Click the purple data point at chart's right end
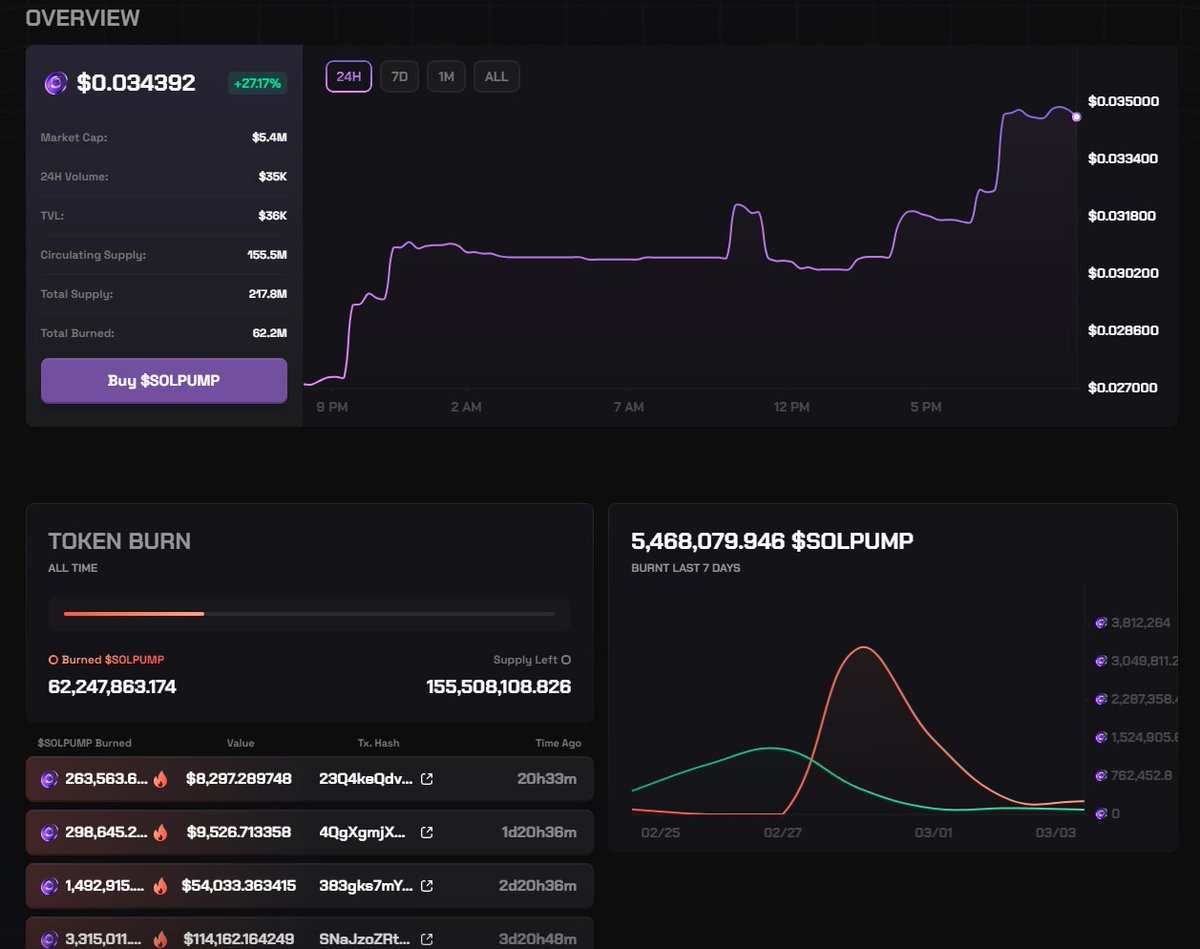 coord(1075,117)
